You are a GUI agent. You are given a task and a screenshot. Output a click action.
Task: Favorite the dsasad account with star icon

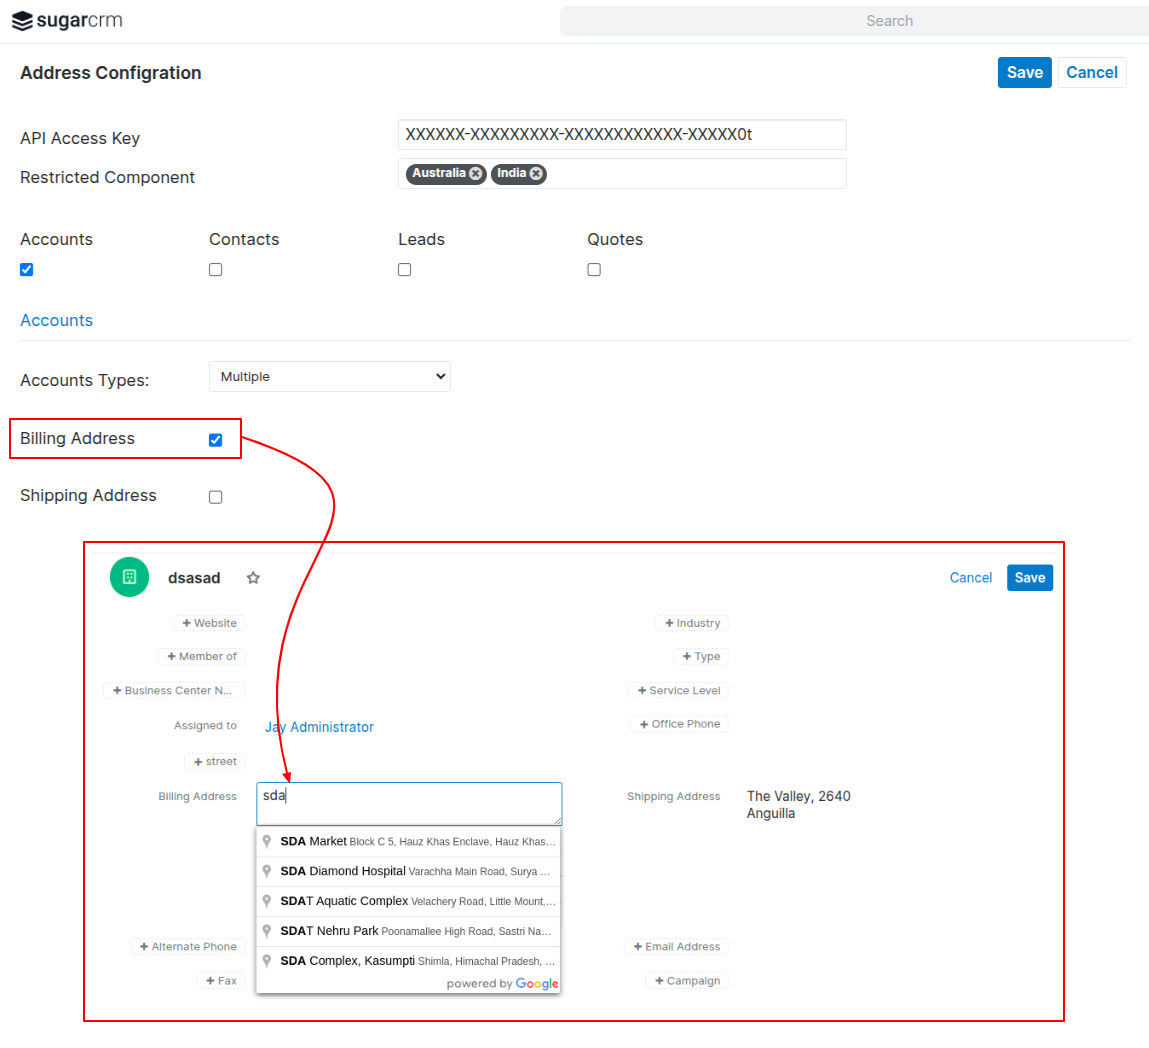point(253,578)
